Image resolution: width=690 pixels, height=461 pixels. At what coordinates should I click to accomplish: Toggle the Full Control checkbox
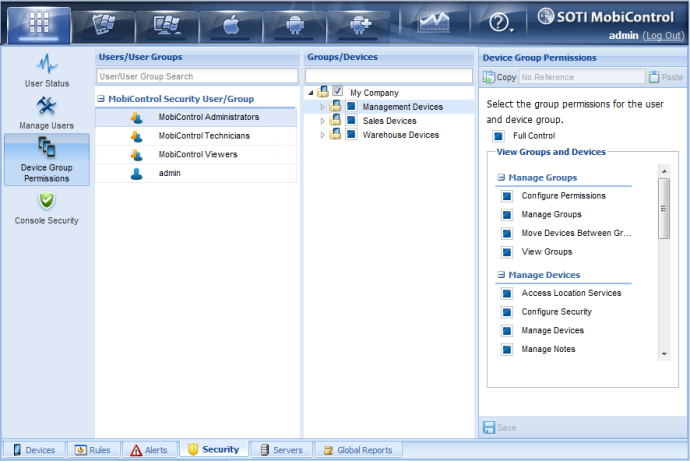pos(498,136)
